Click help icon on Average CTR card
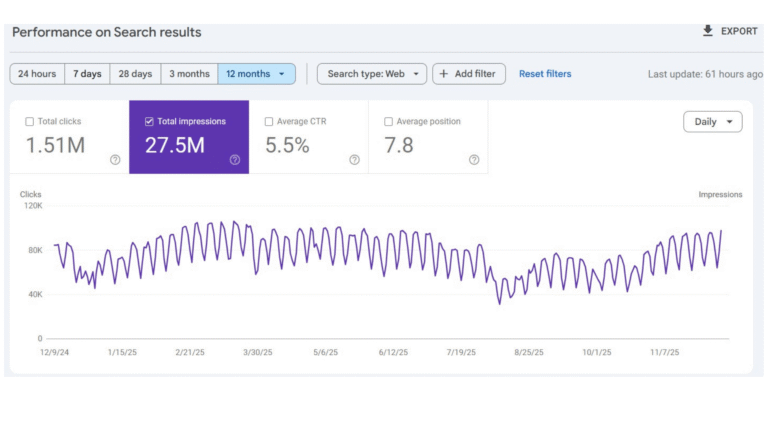The image size is (768, 432). [x=354, y=159]
